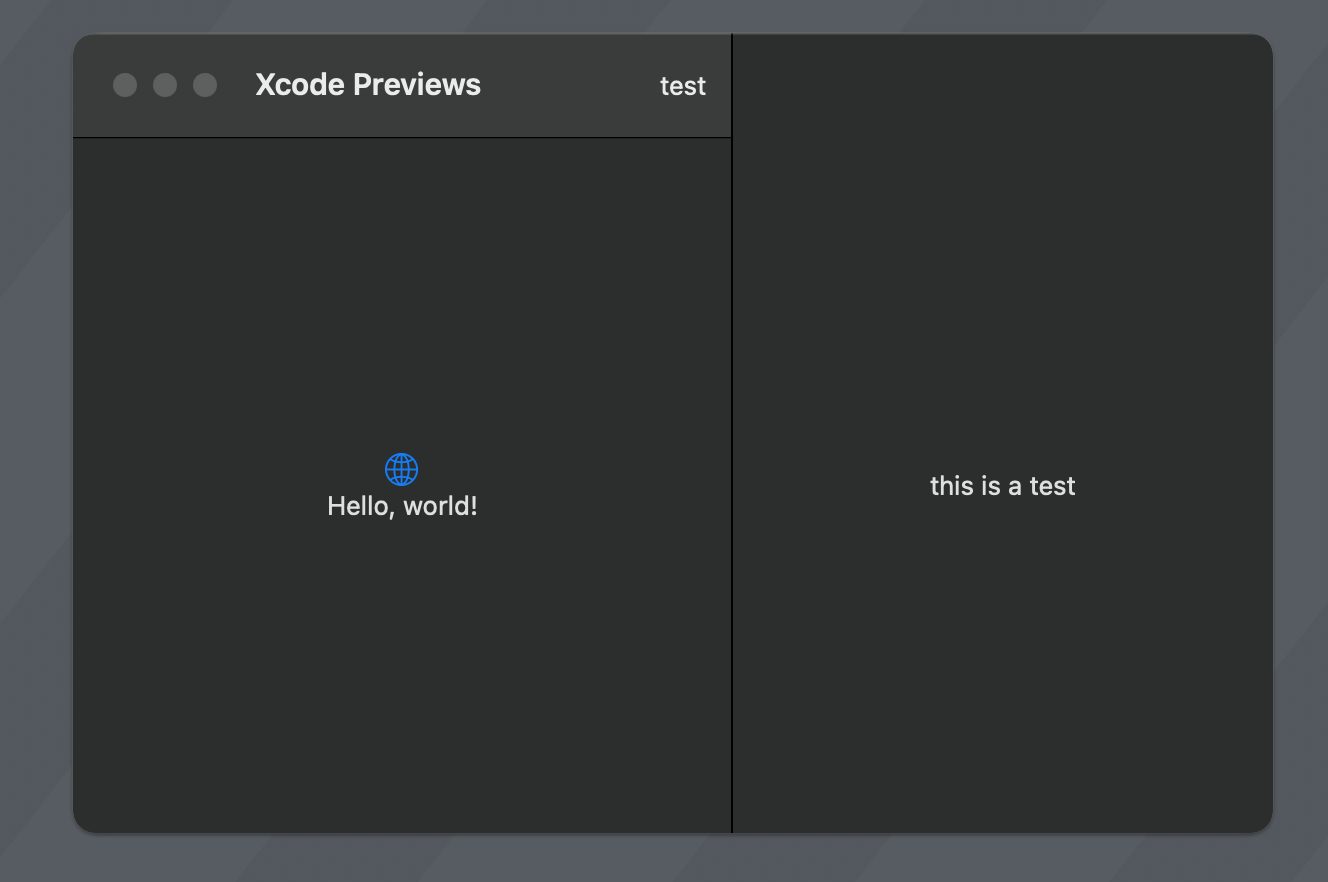Click the "test" toolbar button
The width and height of the screenshot is (1328, 882).
(x=683, y=86)
